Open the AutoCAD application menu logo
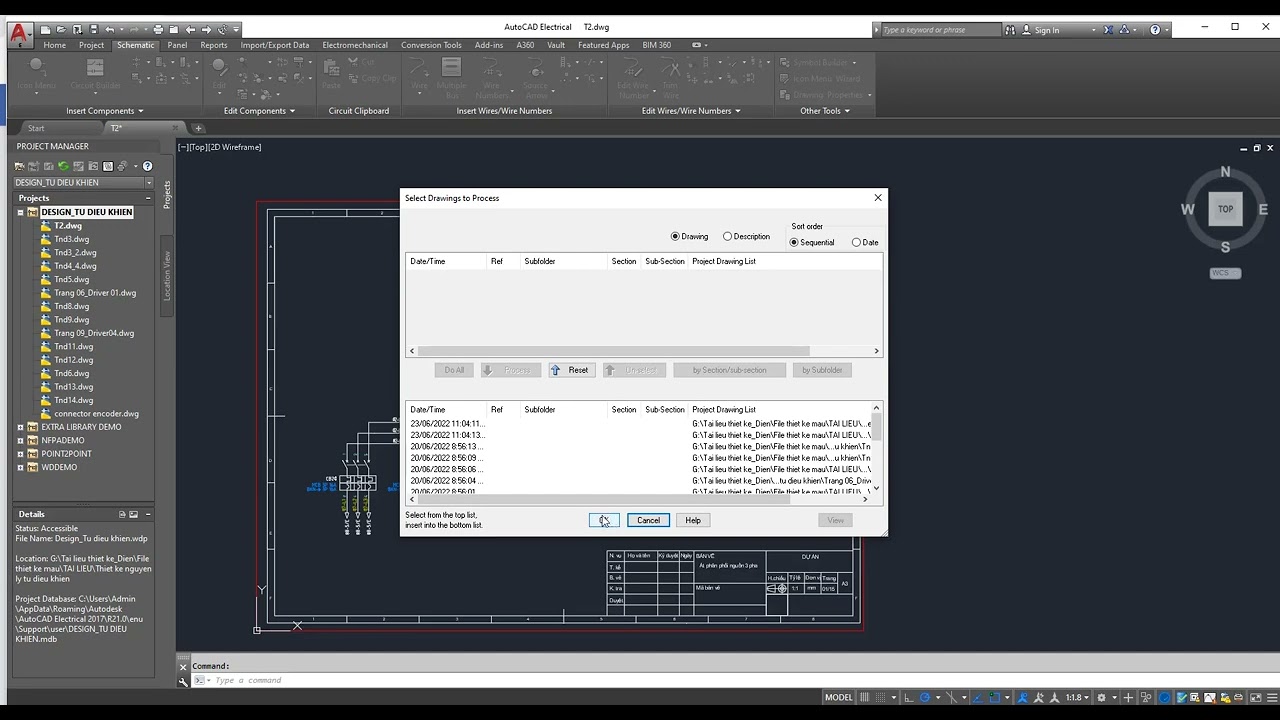This screenshot has height=720, width=1280. [x=19, y=35]
